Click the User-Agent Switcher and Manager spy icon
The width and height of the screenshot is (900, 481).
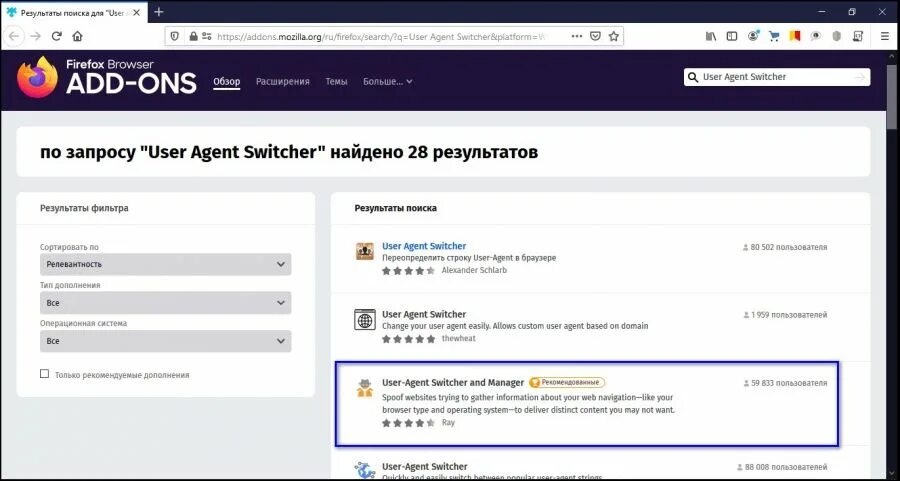pyautogui.click(x=364, y=387)
